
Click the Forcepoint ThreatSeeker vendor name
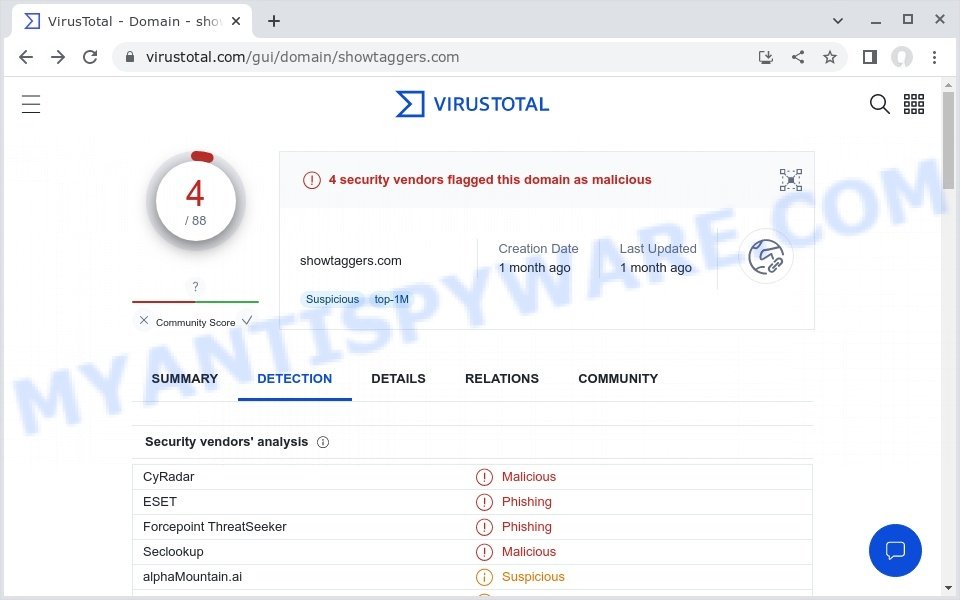(214, 527)
